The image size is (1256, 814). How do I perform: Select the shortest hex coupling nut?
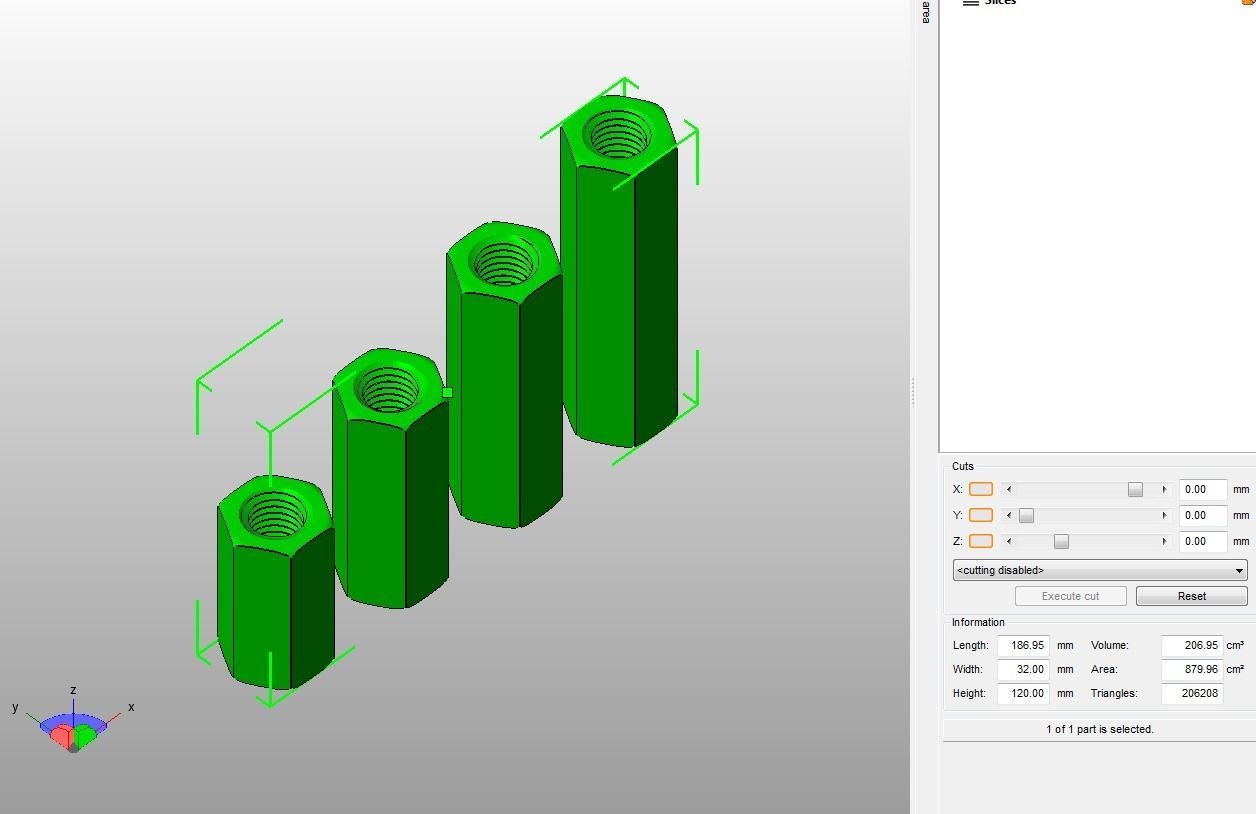click(x=275, y=582)
